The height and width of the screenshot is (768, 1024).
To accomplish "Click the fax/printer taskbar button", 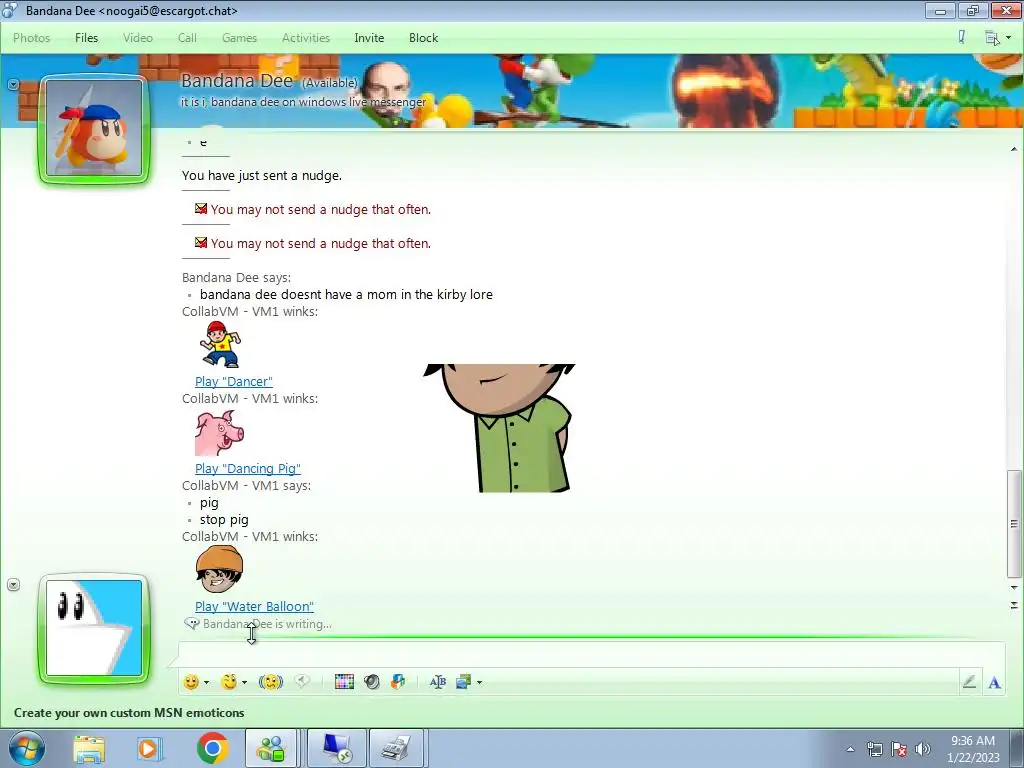I will coord(397,748).
